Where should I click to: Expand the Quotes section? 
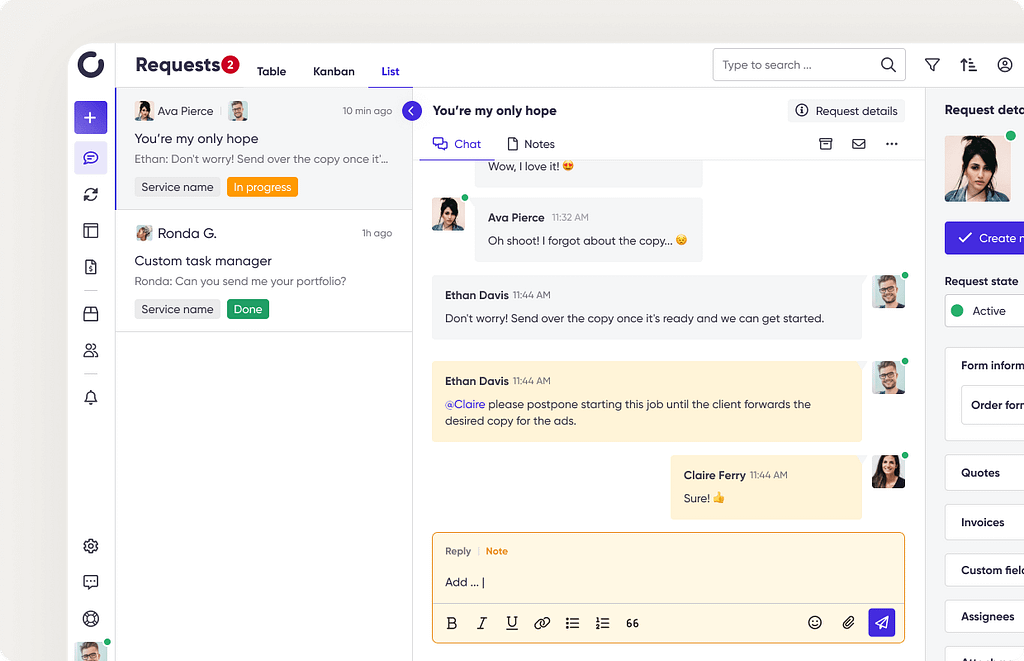(x=985, y=473)
